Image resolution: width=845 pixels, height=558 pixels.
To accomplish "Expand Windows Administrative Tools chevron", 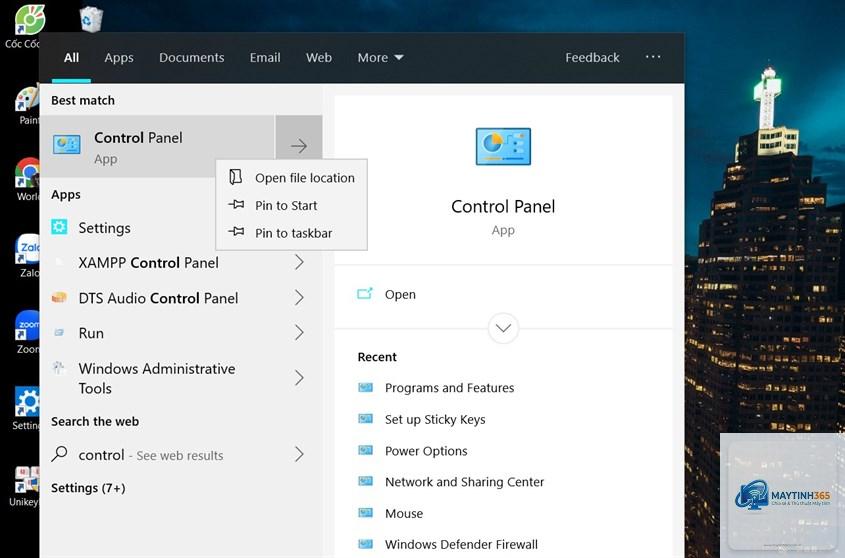I will click(300, 378).
